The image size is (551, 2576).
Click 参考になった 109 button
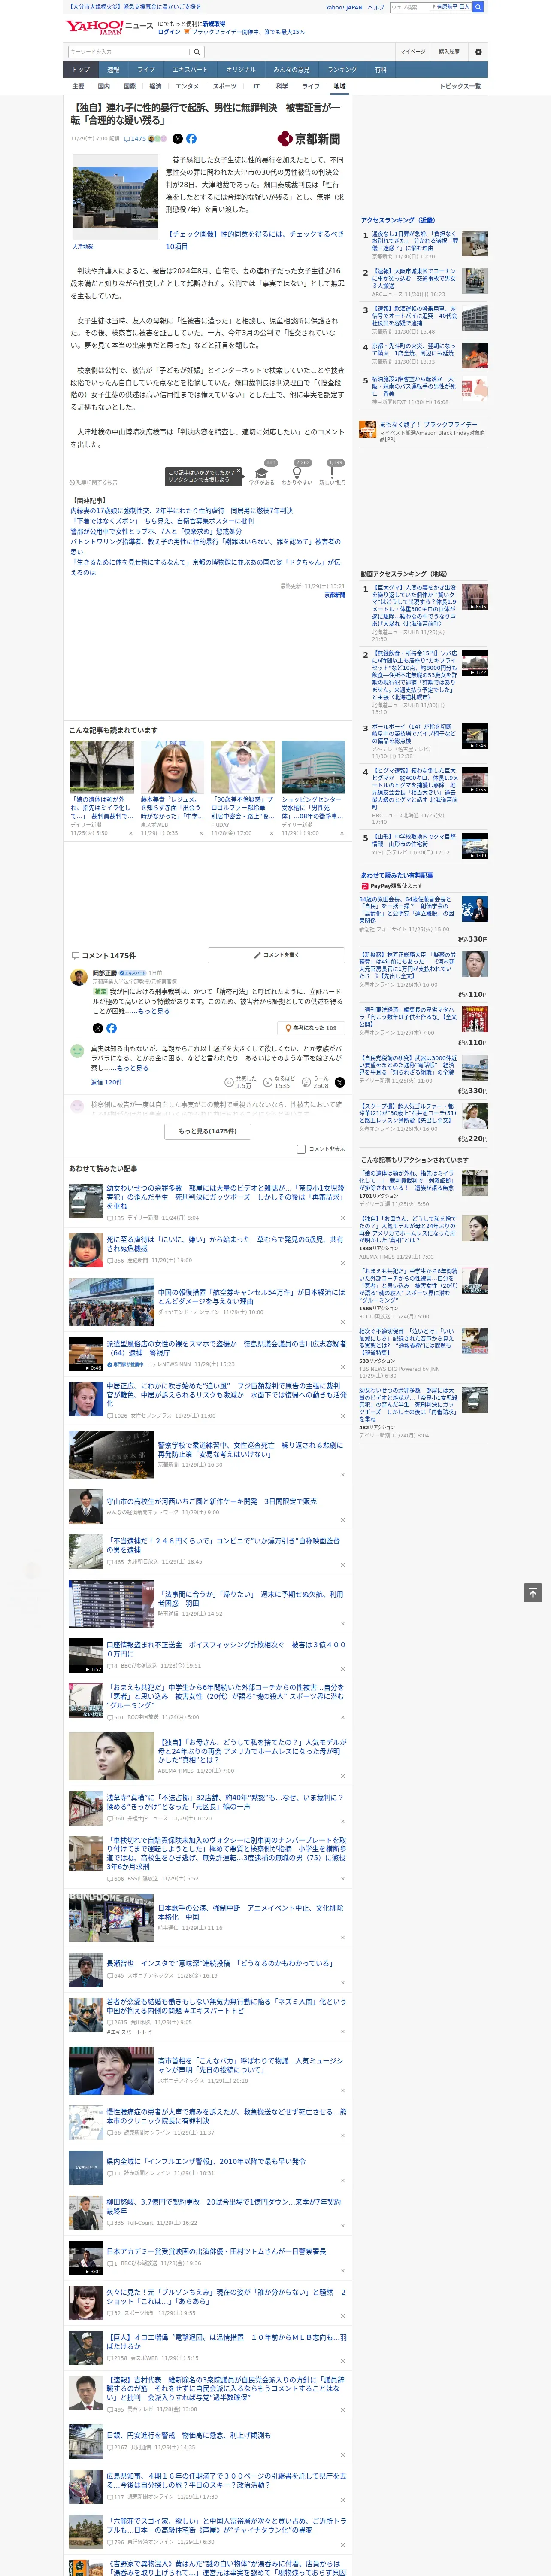click(x=311, y=1028)
